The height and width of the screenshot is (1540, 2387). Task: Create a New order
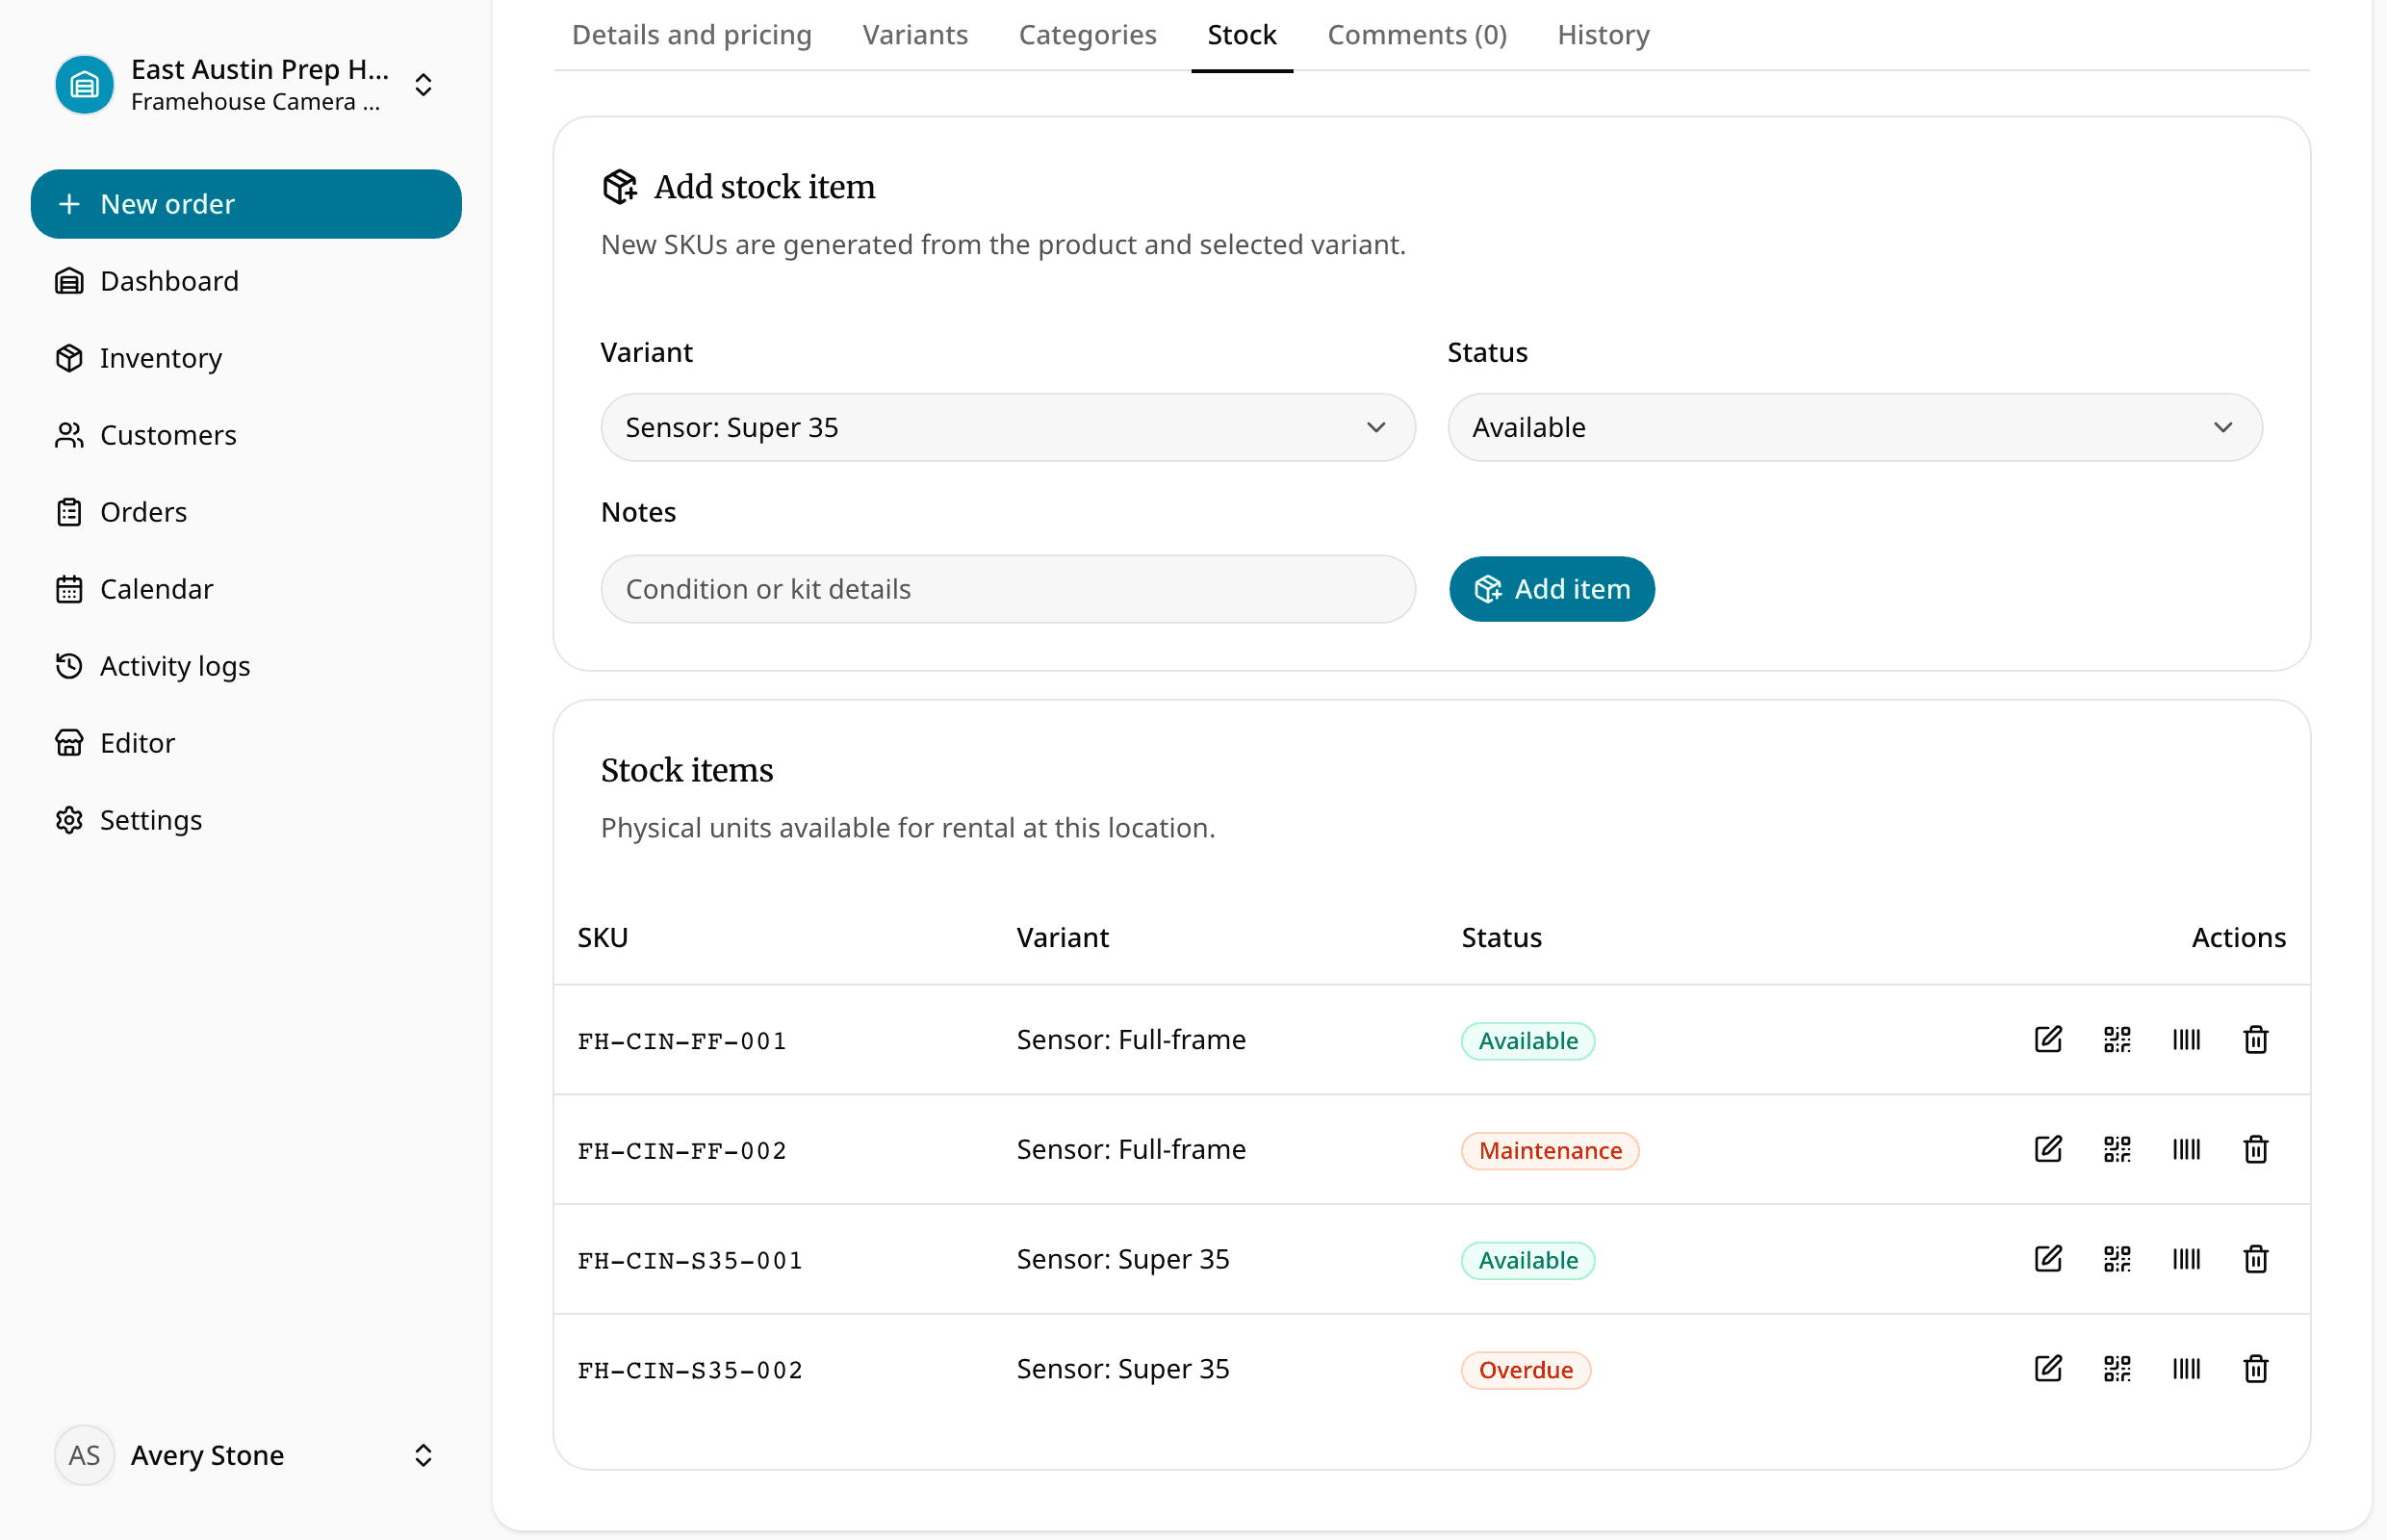(x=246, y=204)
